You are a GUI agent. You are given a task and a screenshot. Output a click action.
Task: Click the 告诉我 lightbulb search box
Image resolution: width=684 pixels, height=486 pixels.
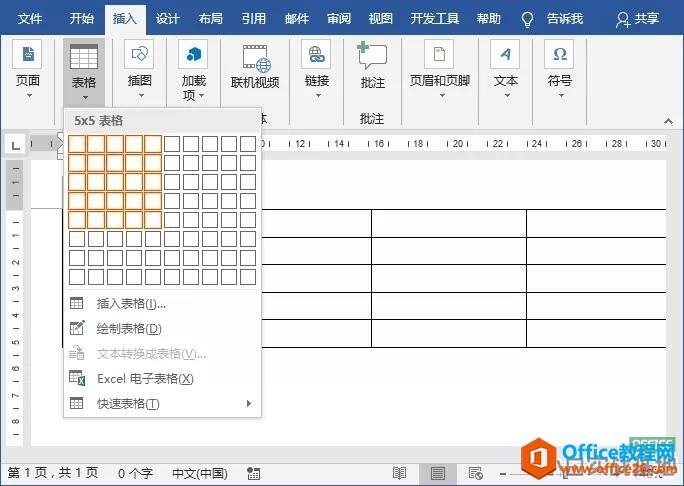pyautogui.click(x=552, y=19)
